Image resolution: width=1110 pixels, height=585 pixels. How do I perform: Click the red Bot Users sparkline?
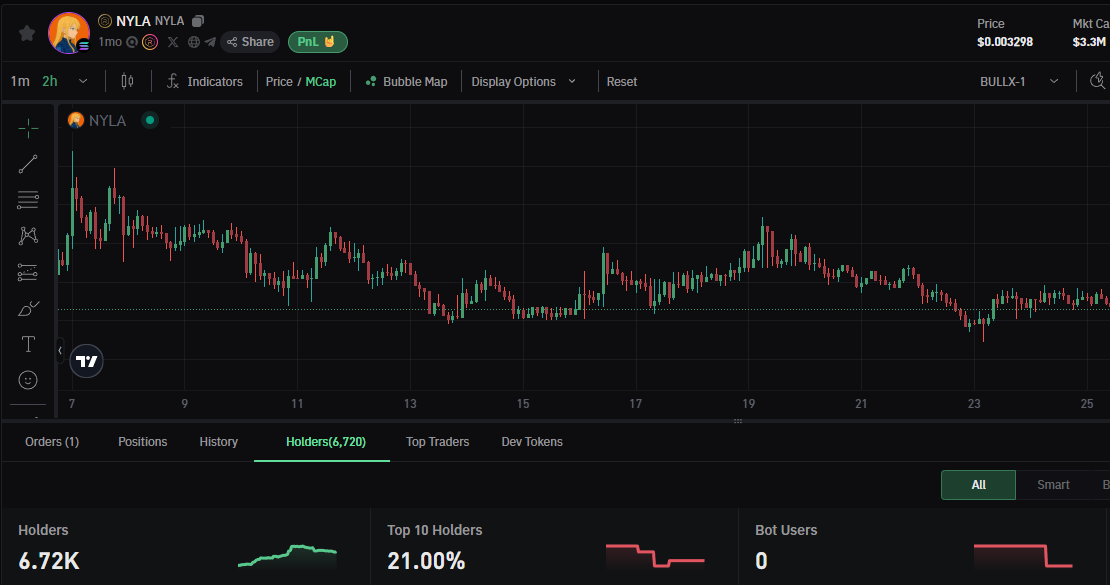click(1023, 556)
